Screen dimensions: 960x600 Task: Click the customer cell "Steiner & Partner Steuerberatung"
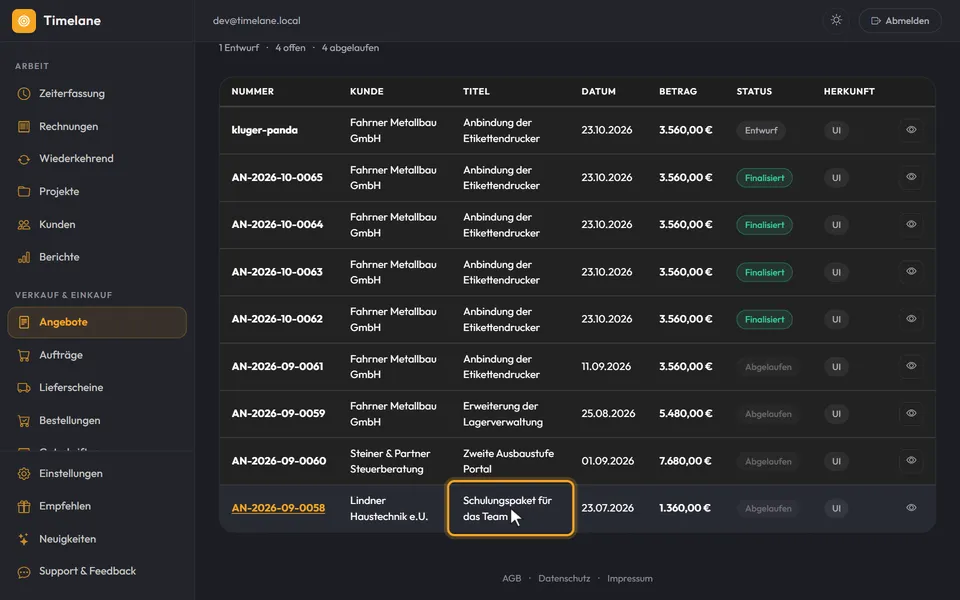coord(390,461)
